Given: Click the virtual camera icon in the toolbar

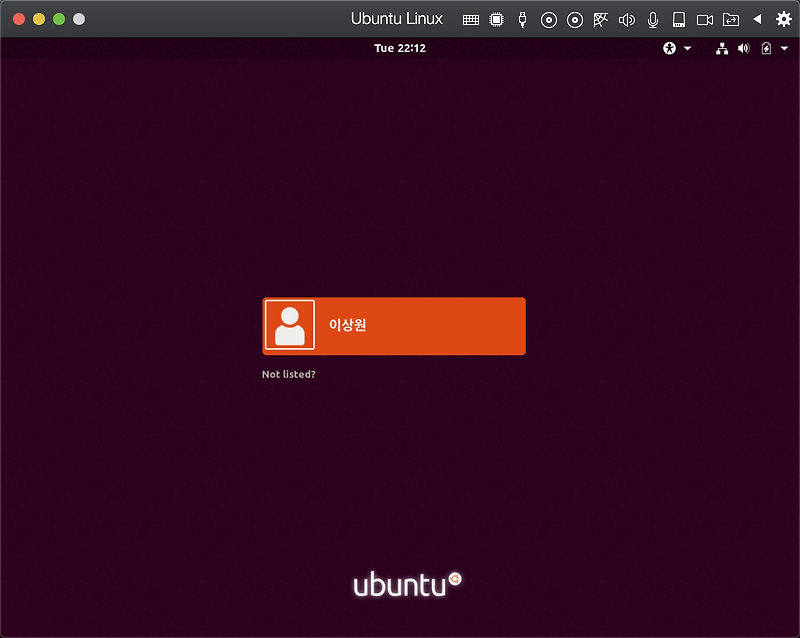Looking at the screenshot, I should [705, 18].
